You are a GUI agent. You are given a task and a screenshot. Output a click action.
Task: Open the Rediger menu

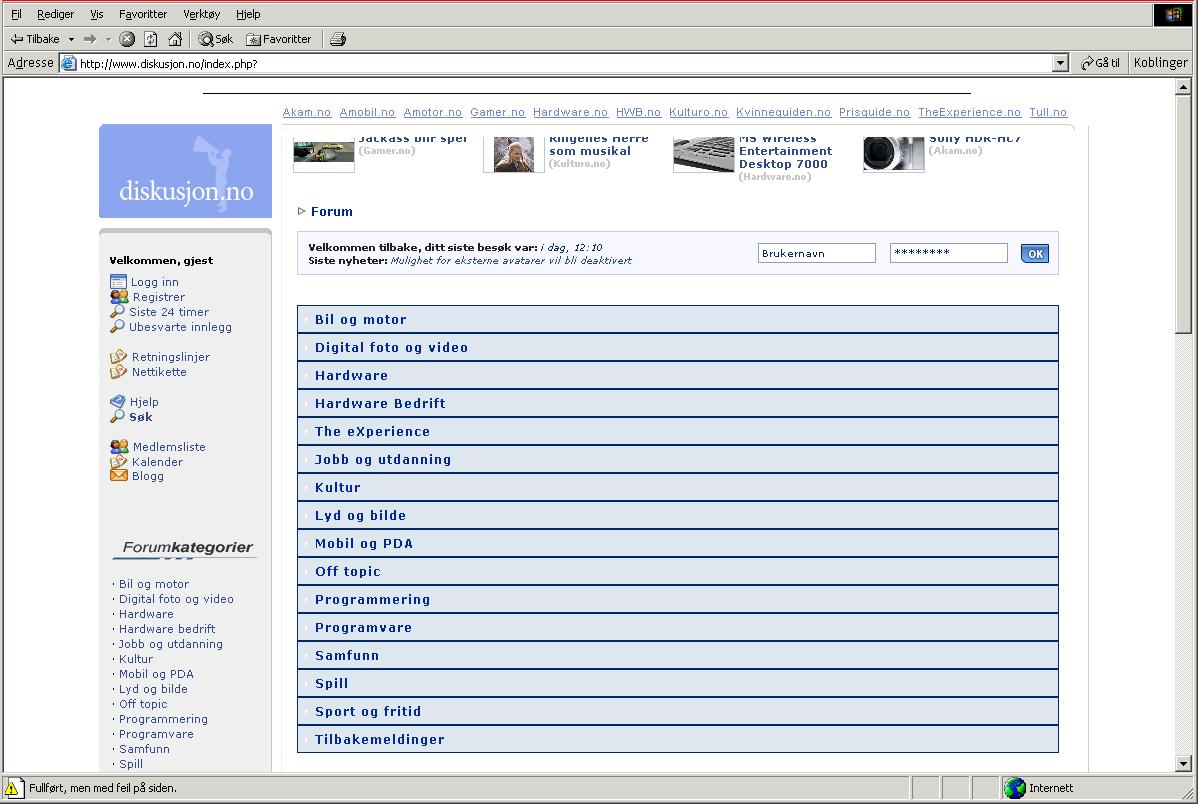55,14
